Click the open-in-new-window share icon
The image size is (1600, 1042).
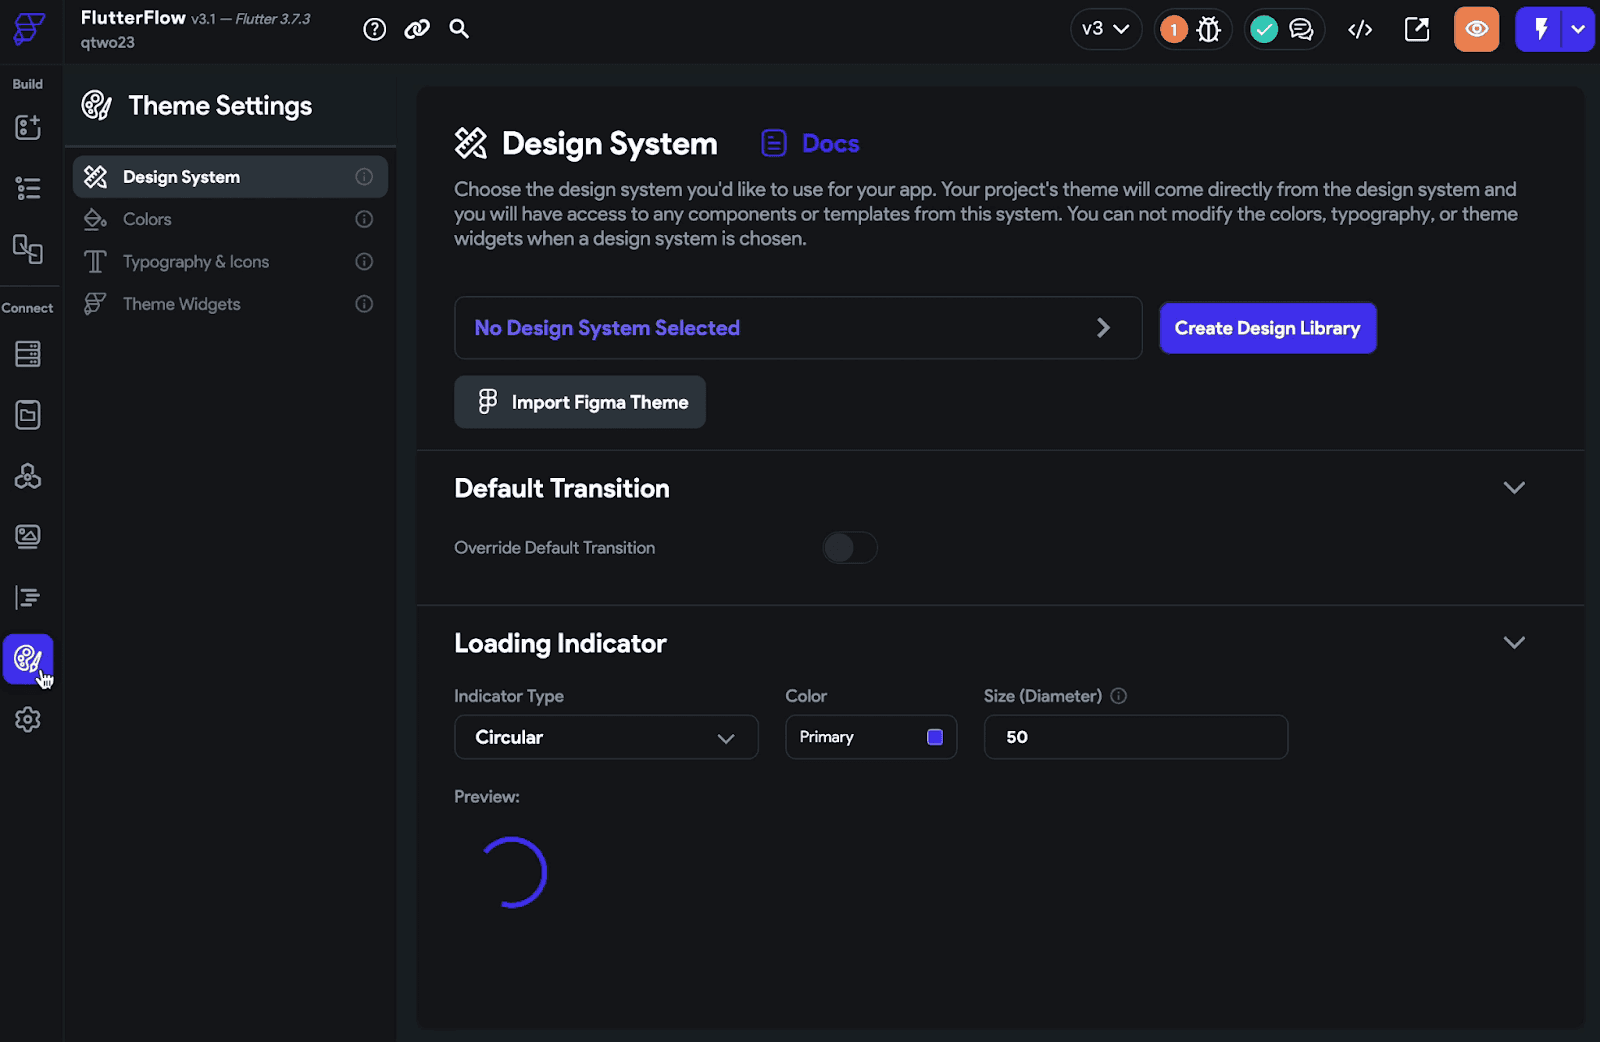1417,29
